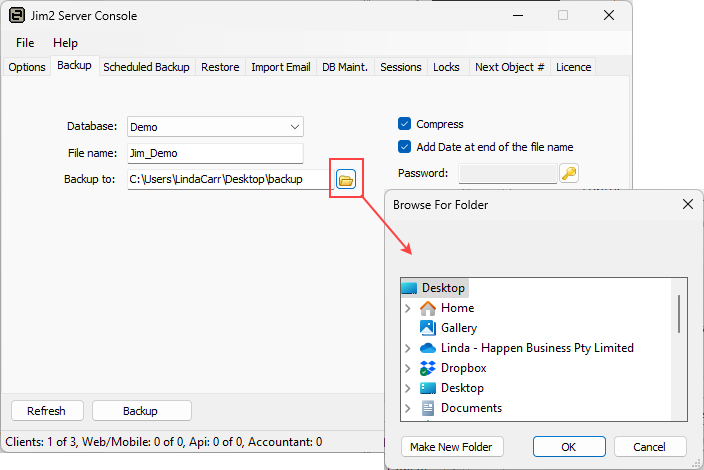The height and width of the screenshot is (470, 704).
Task: Confirm with OK in Browse For Folder
Action: [569, 447]
